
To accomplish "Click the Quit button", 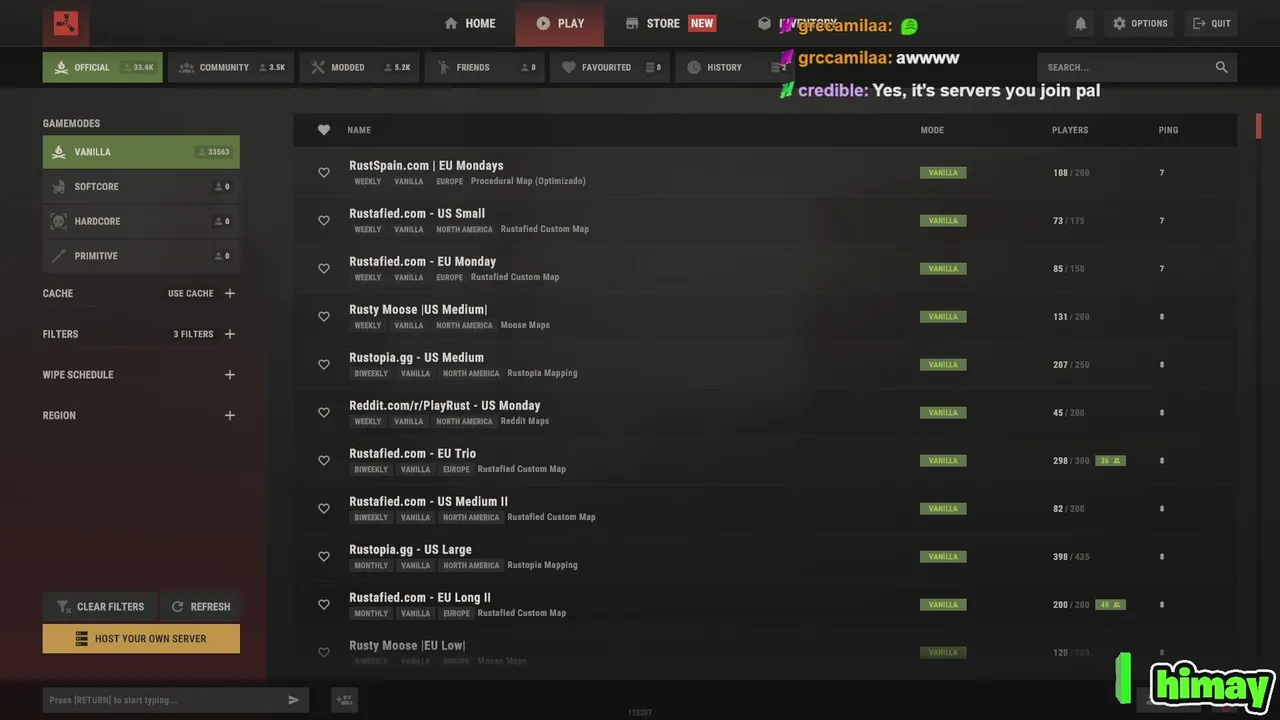I will 1211,23.
